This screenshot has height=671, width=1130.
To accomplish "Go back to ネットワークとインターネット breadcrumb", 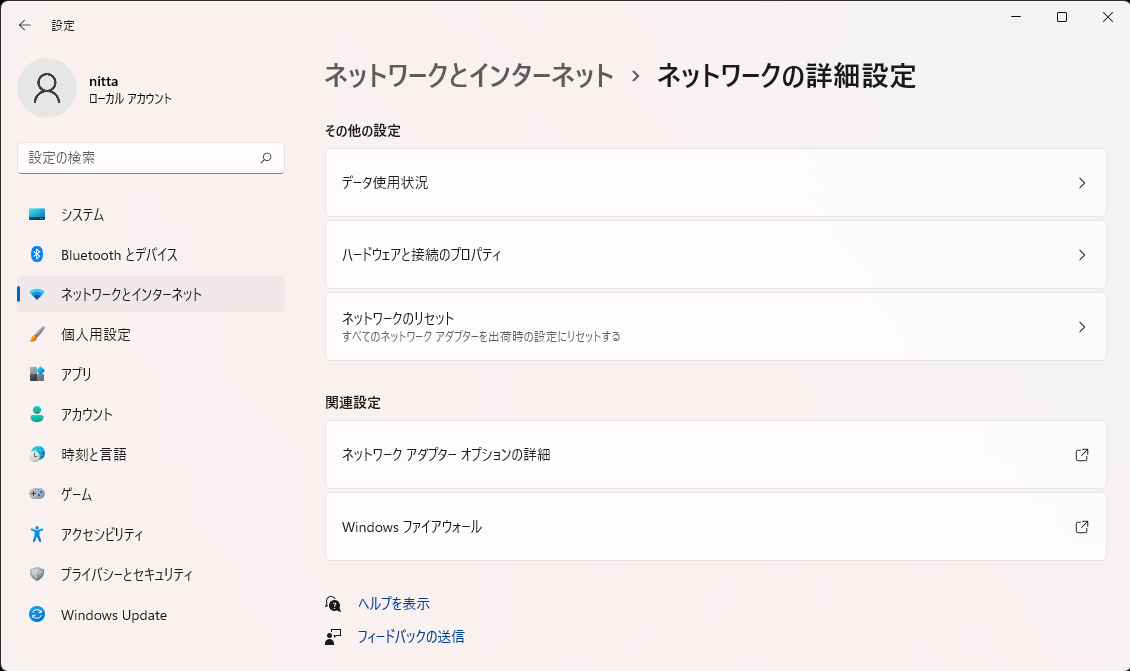I will [x=469, y=76].
